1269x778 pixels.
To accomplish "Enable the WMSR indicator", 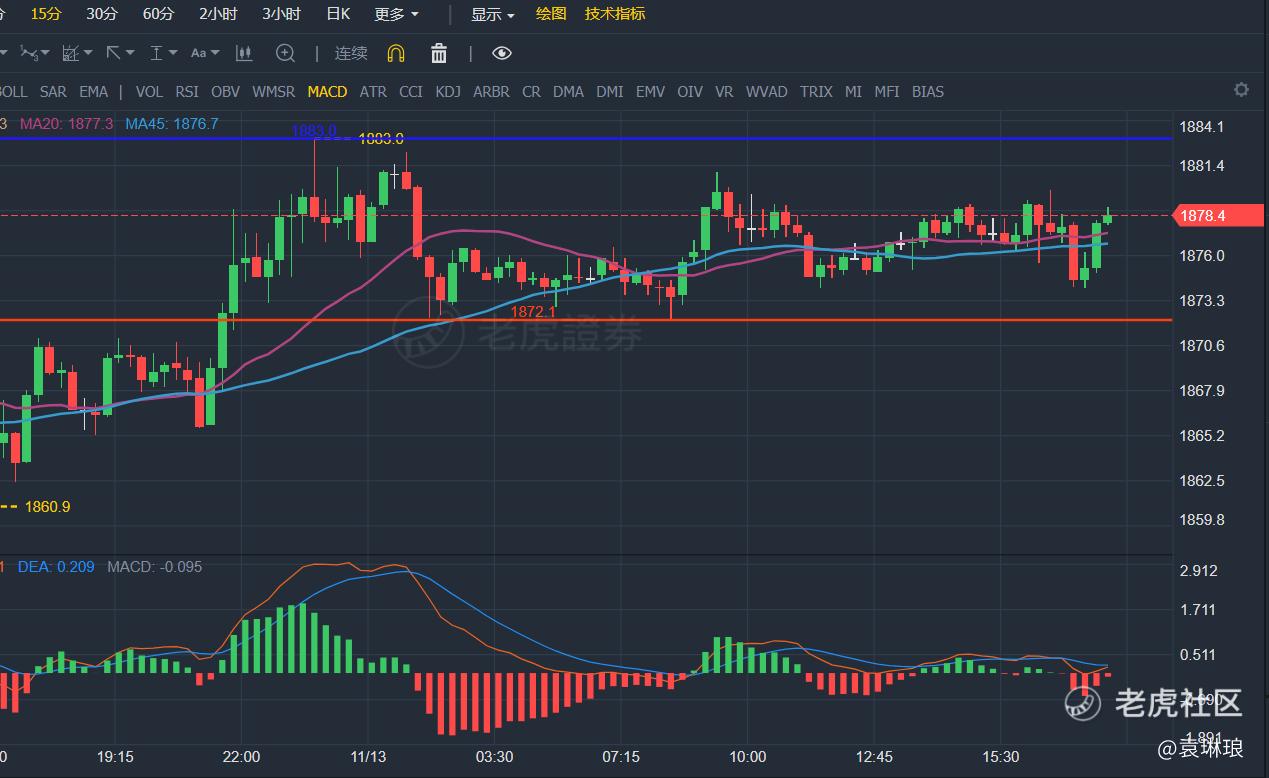I will click(x=273, y=91).
